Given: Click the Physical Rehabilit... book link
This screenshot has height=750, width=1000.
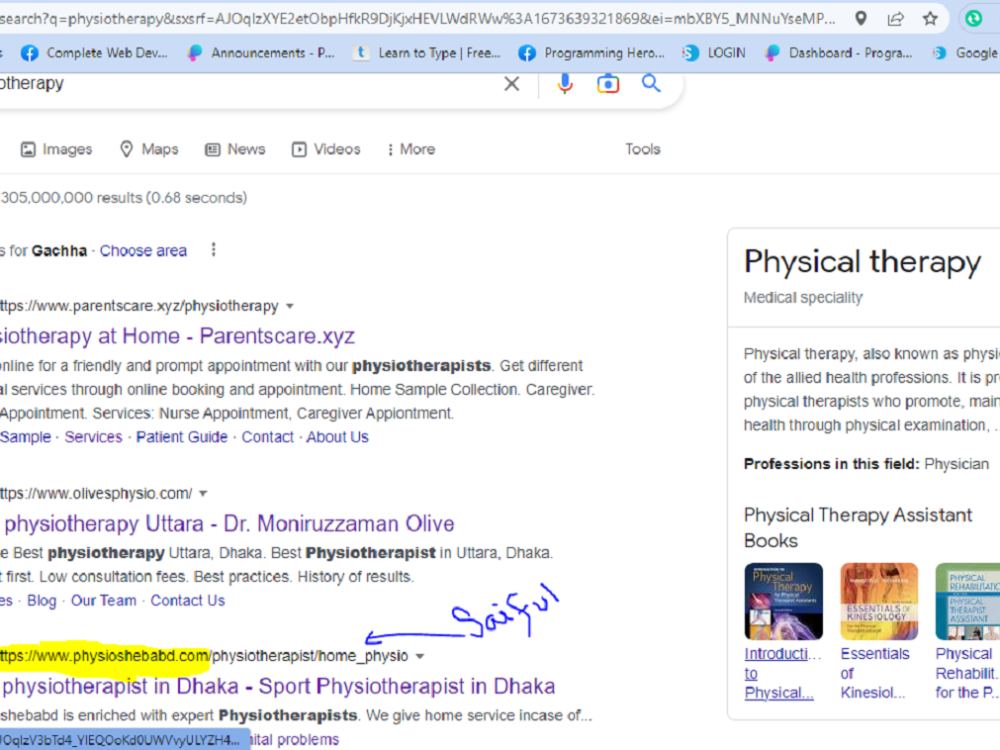Looking at the screenshot, I should point(967,673).
